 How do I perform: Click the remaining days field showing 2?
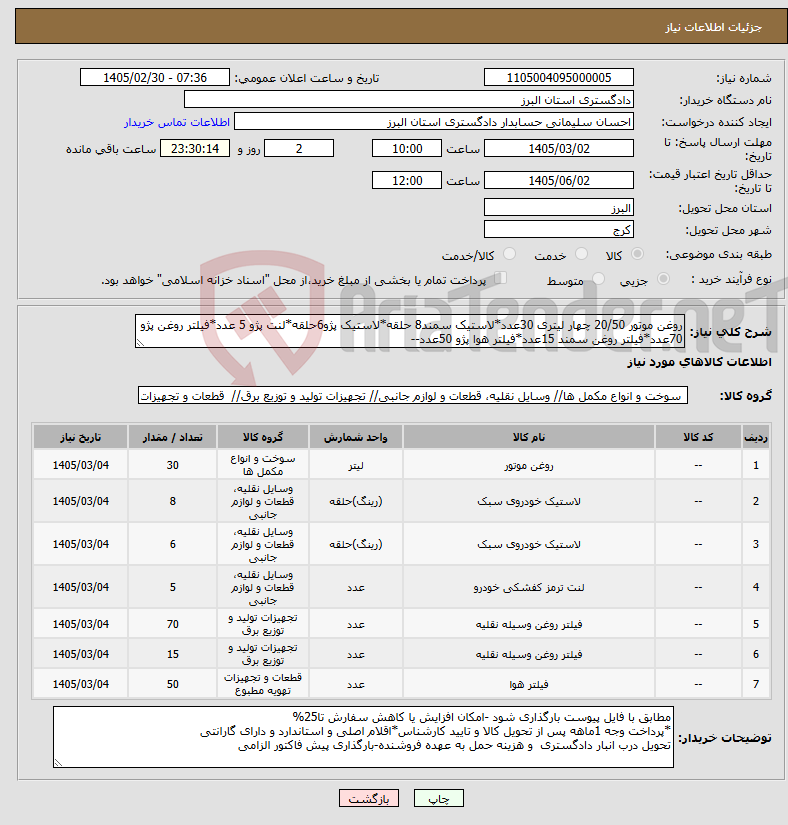pos(299,148)
